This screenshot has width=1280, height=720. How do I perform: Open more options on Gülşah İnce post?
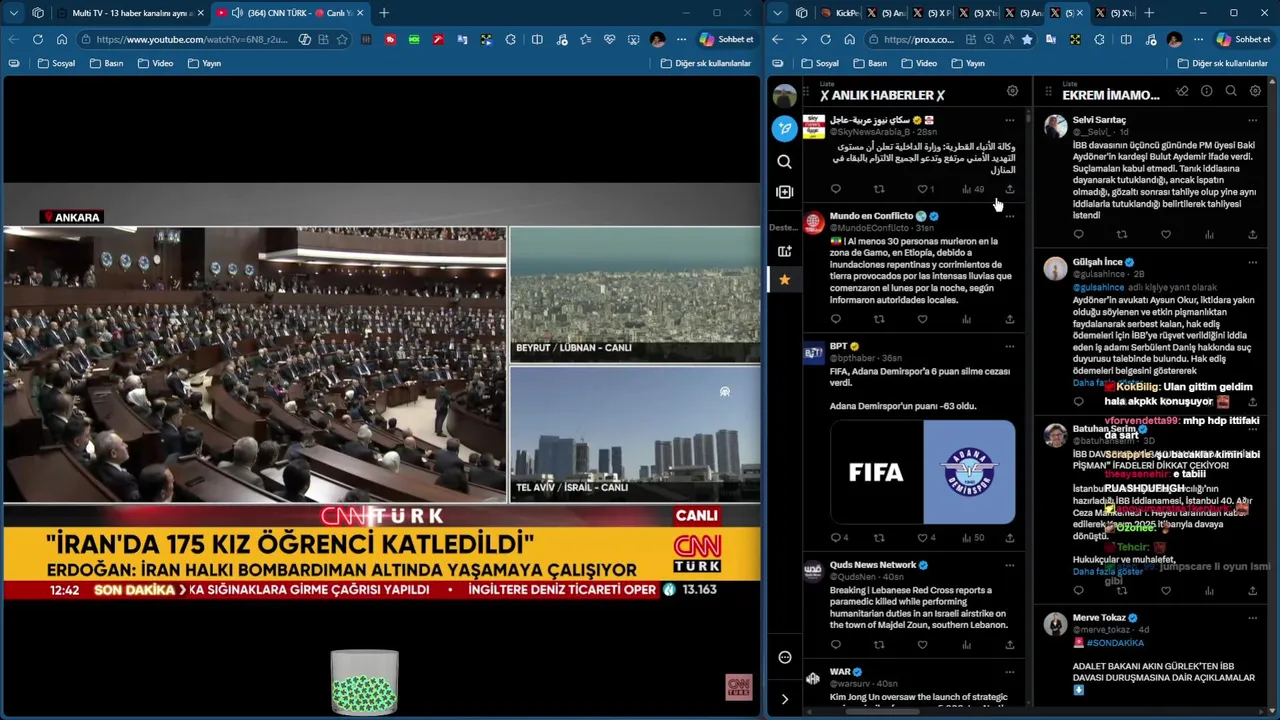[x=1252, y=262]
